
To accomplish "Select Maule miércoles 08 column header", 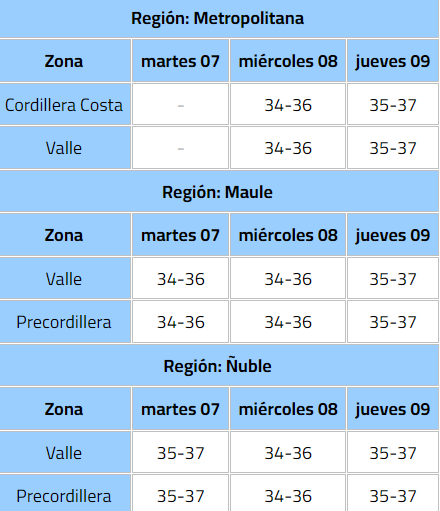I will [x=288, y=235].
